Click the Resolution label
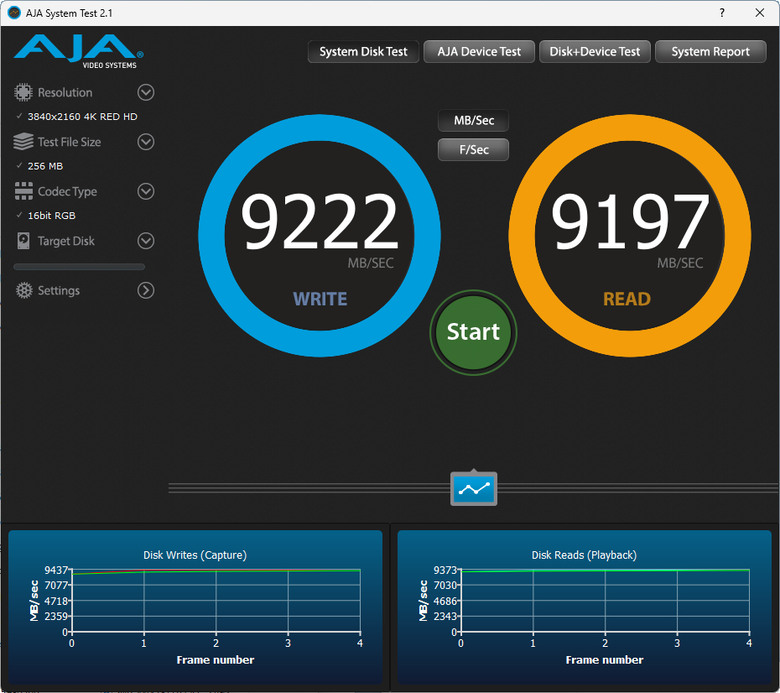The height and width of the screenshot is (693, 780). pyautogui.click(x=65, y=93)
